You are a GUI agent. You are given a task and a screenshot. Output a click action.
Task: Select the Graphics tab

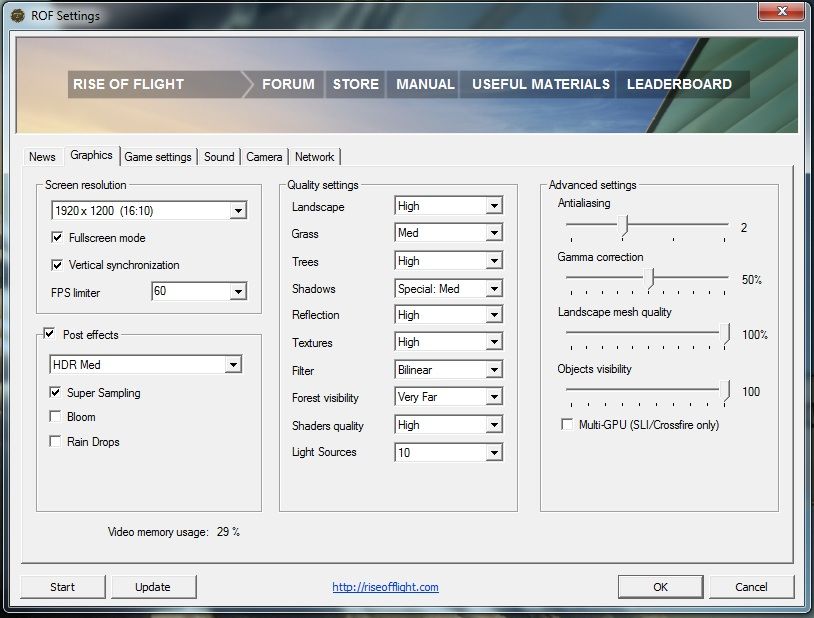point(91,155)
